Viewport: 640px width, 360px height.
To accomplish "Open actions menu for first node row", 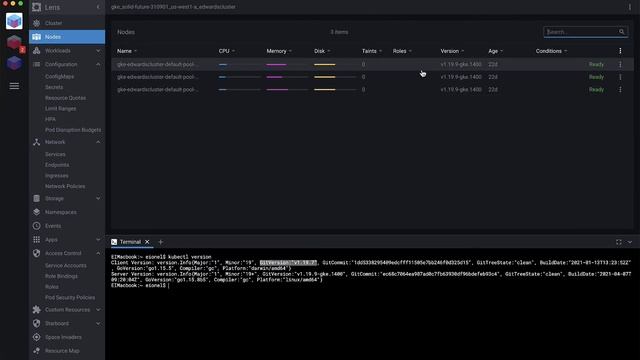I will click(620, 64).
